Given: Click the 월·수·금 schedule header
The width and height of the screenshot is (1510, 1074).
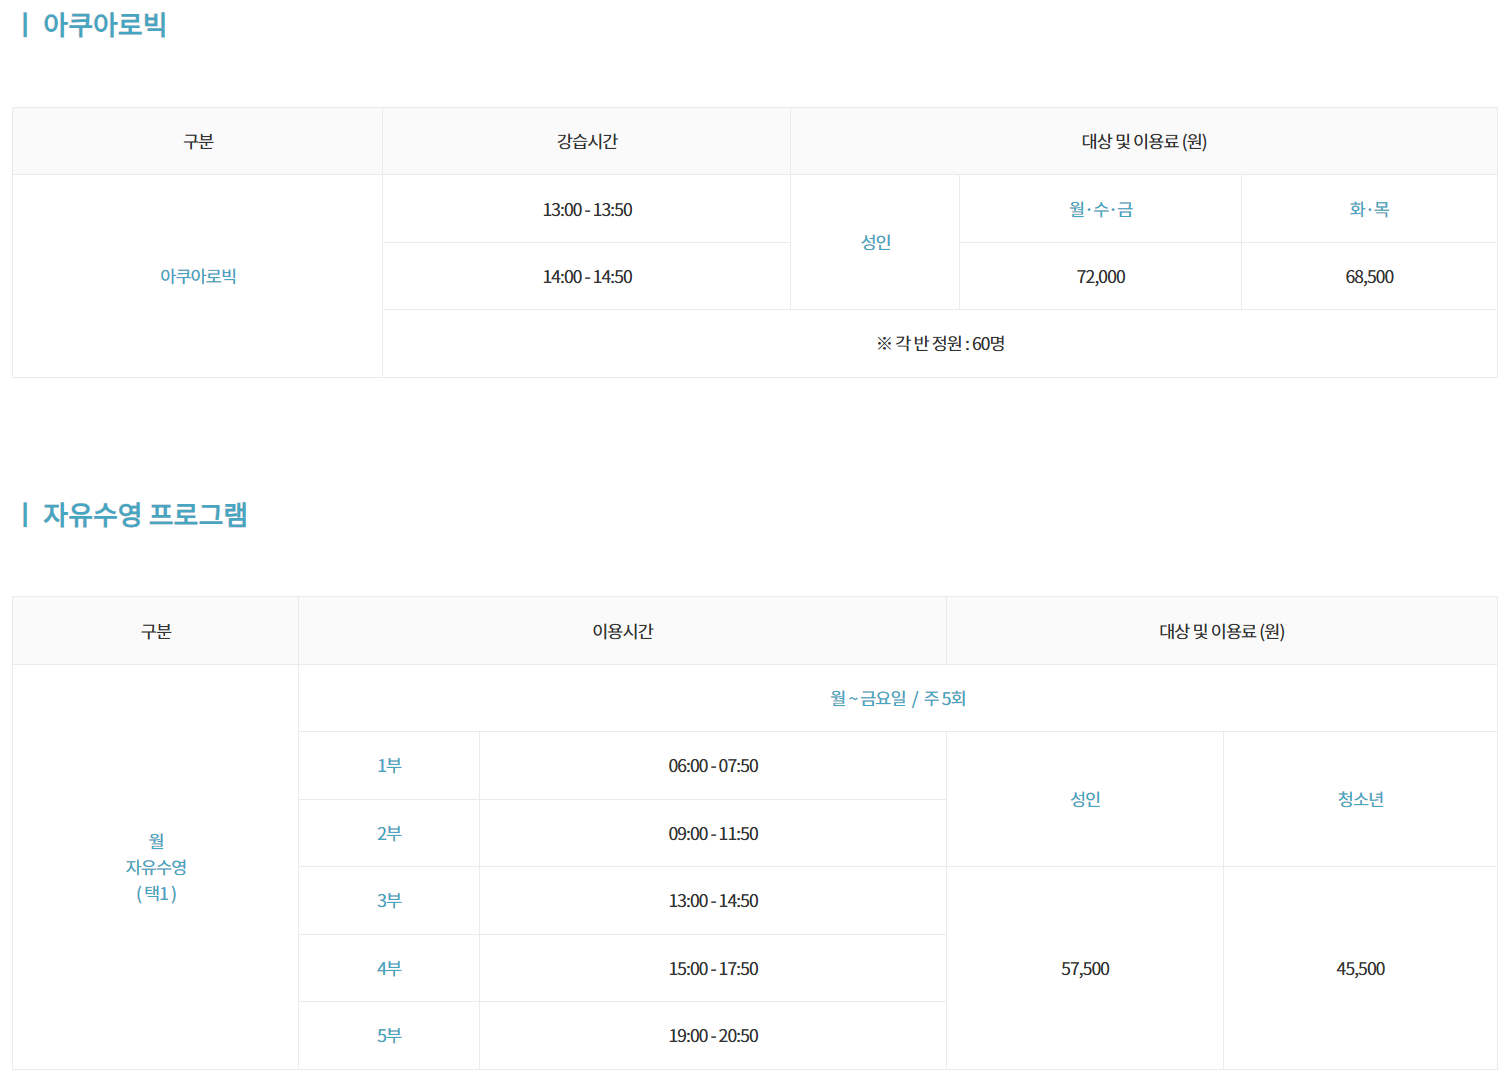Looking at the screenshot, I should [1100, 210].
